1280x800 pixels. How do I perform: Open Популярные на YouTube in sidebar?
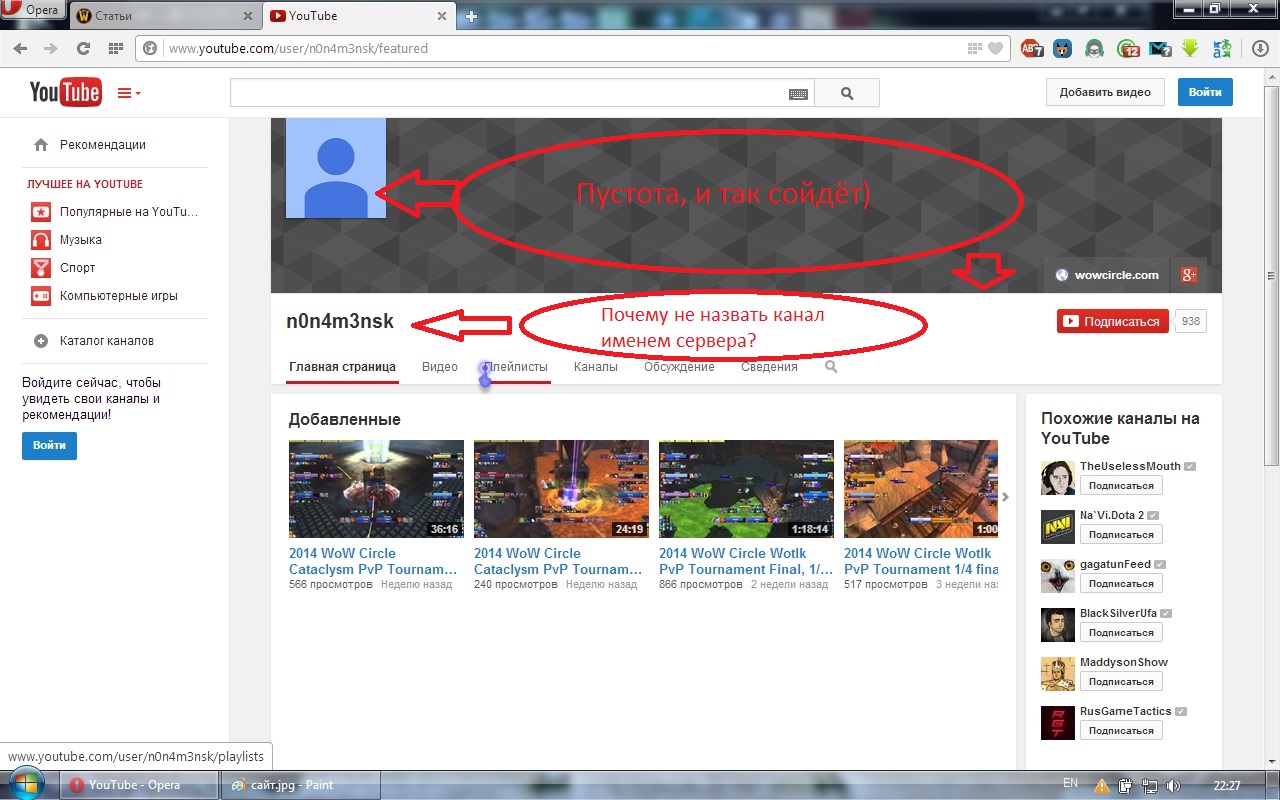tap(128, 212)
